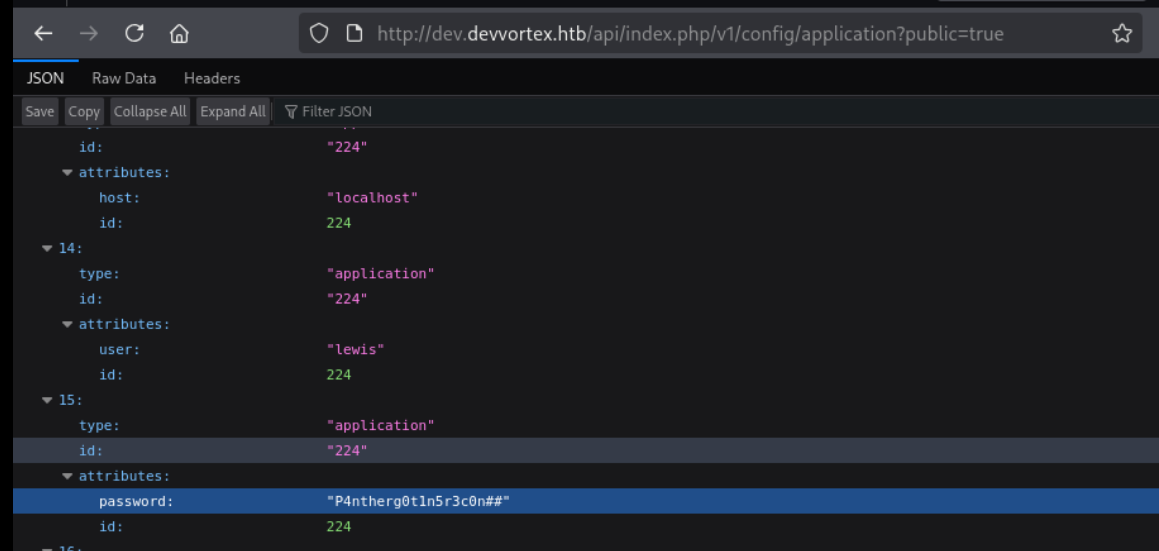1159x551 pixels.
Task: Collapse the node numbered 15
Action: [48, 400]
